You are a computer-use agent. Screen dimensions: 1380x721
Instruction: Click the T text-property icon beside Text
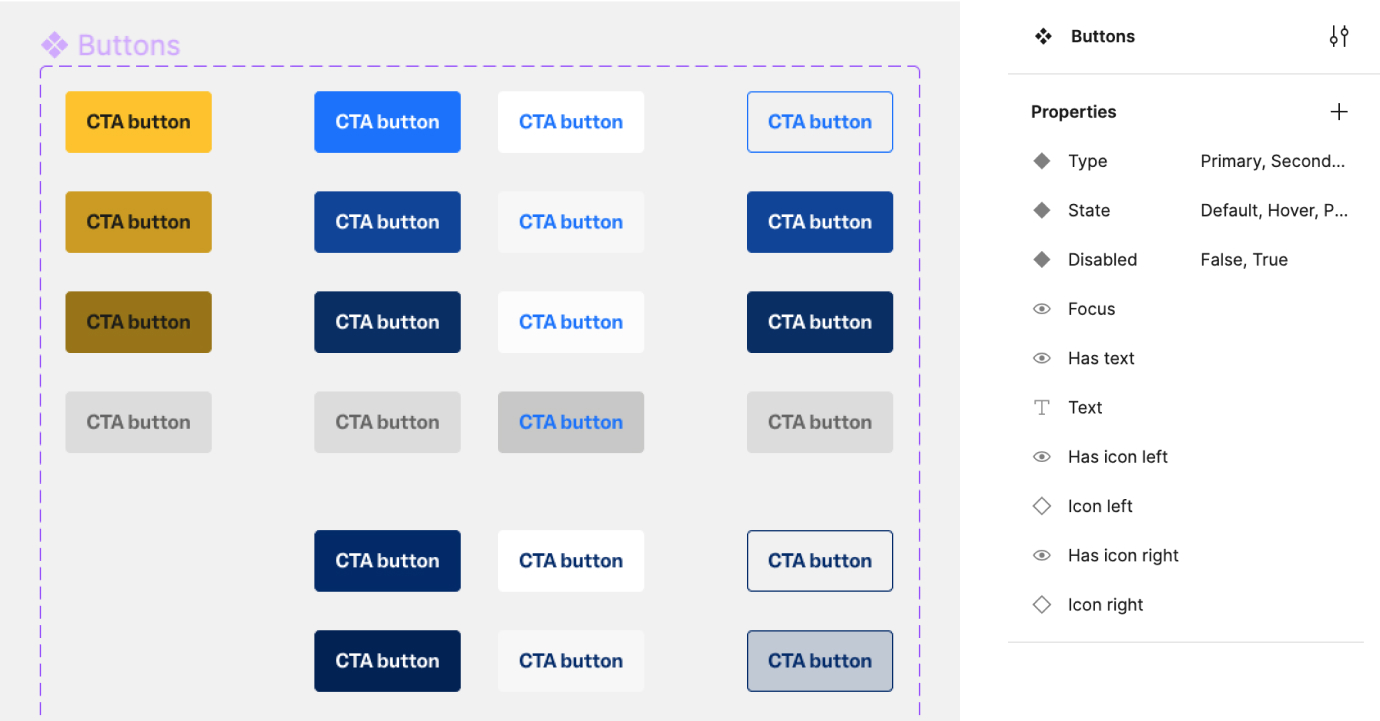click(x=1042, y=407)
